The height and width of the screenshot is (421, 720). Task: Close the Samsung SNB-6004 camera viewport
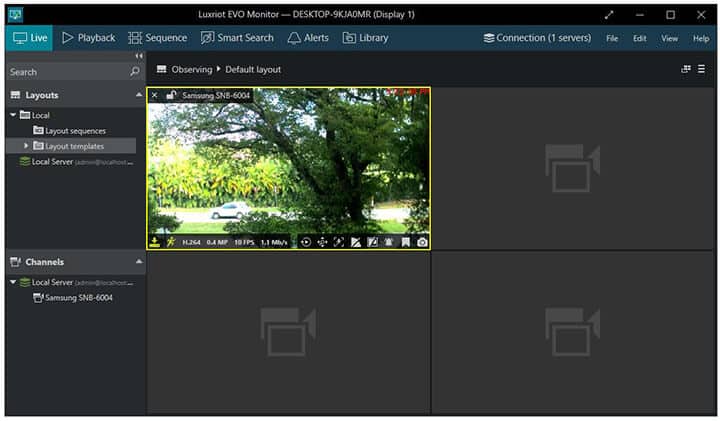(x=154, y=95)
